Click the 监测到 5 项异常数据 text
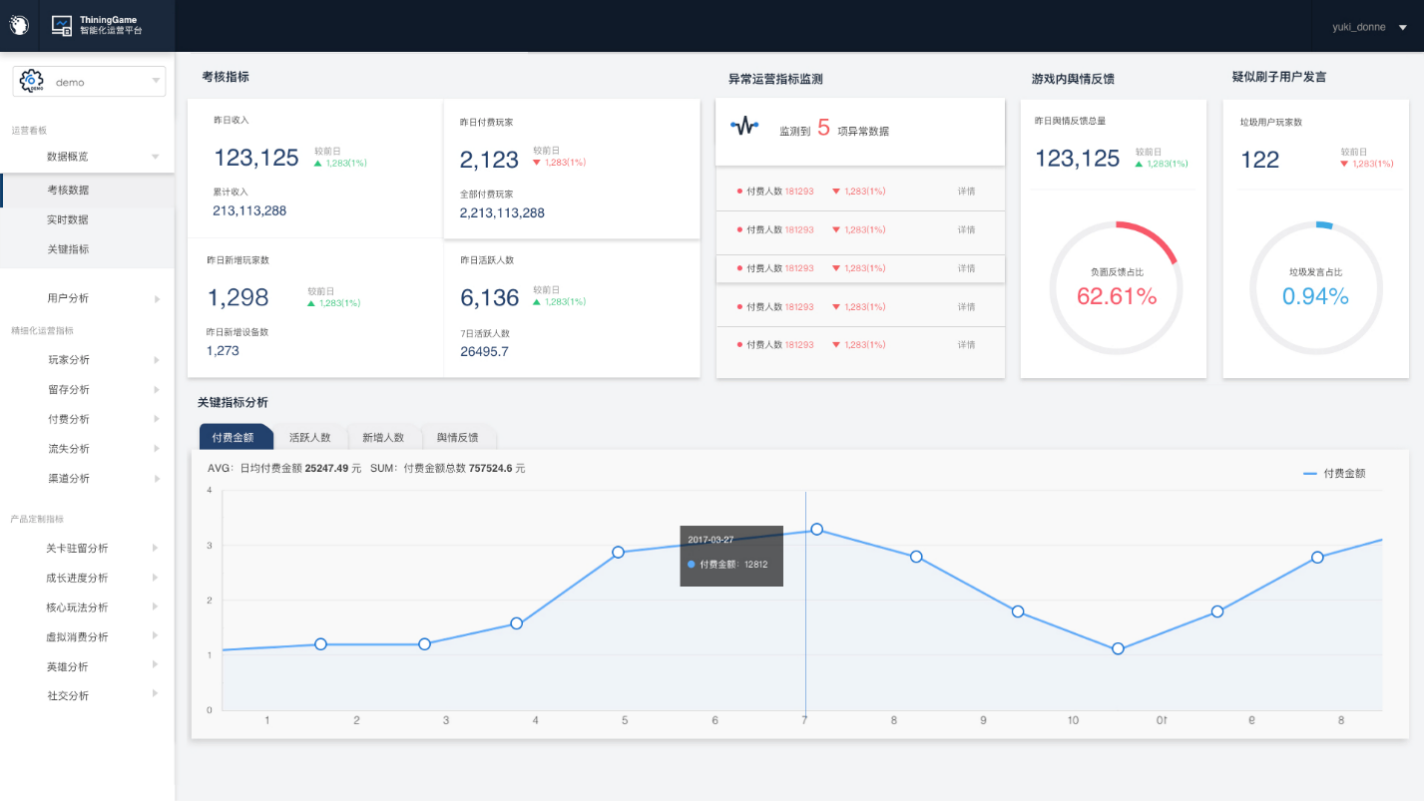This screenshot has width=1424, height=801. click(834, 129)
